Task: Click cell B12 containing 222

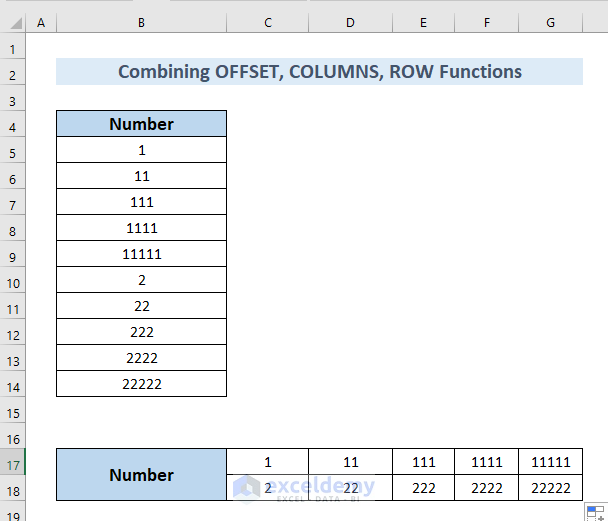Action: click(142, 331)
